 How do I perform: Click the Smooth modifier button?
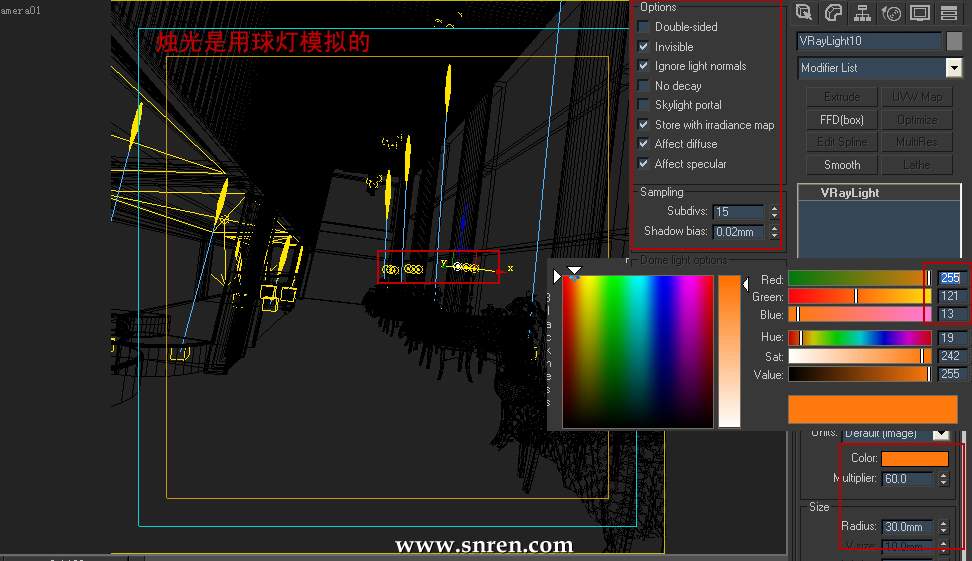(842, 165)
